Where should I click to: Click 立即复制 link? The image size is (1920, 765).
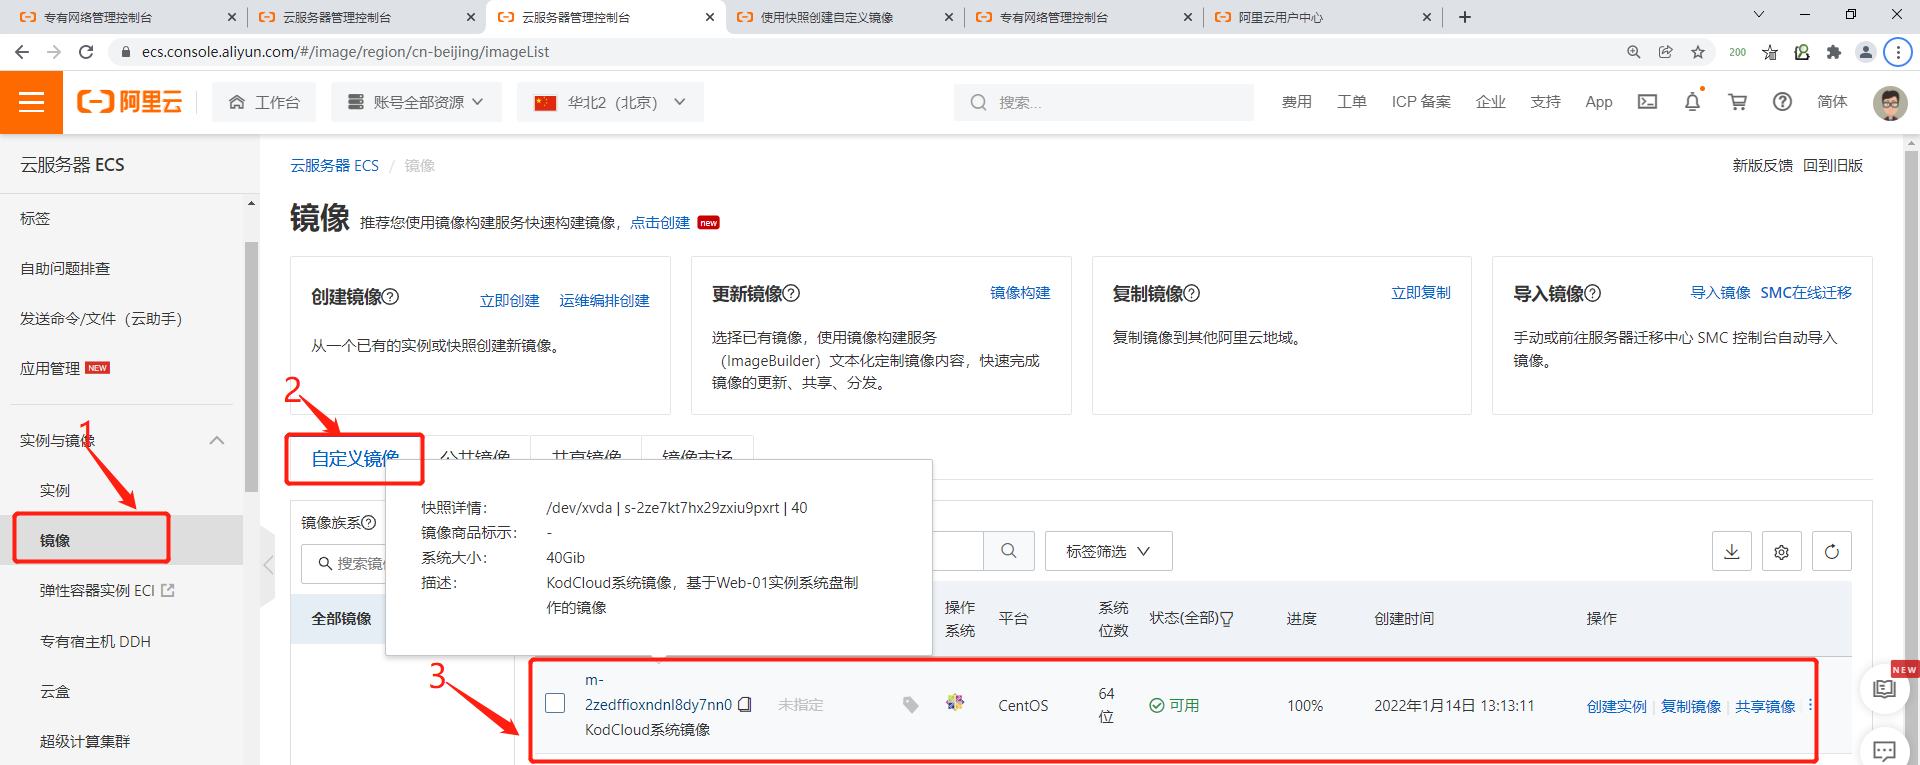(1420, 293)
